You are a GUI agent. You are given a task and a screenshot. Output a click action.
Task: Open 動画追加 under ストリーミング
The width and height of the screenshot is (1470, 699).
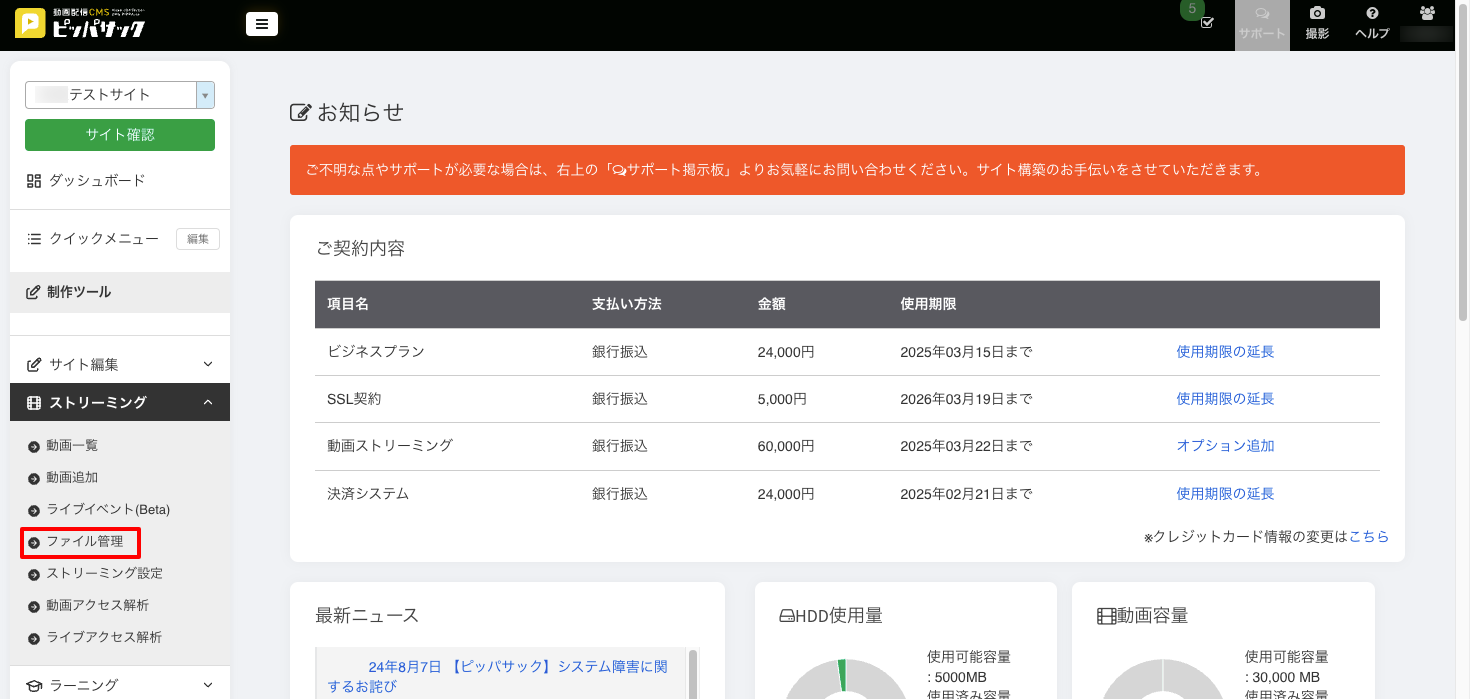(x=72, y=477)
